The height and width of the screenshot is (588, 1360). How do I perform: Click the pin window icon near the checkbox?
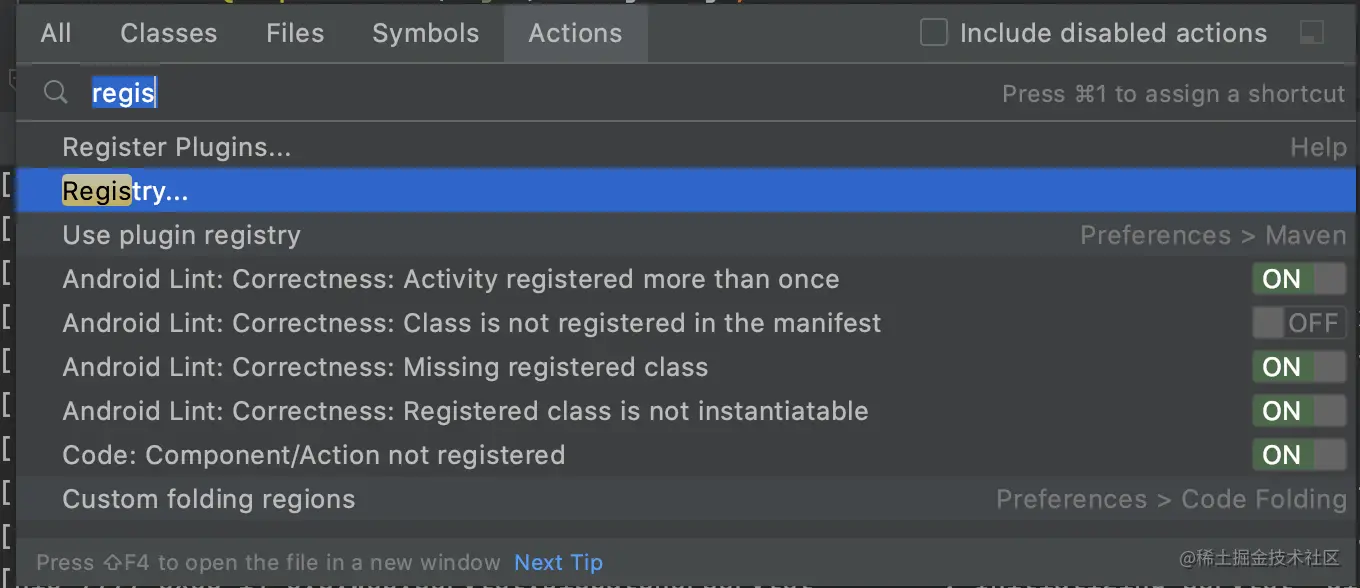pyautogui.click(x=1312, y=33)
